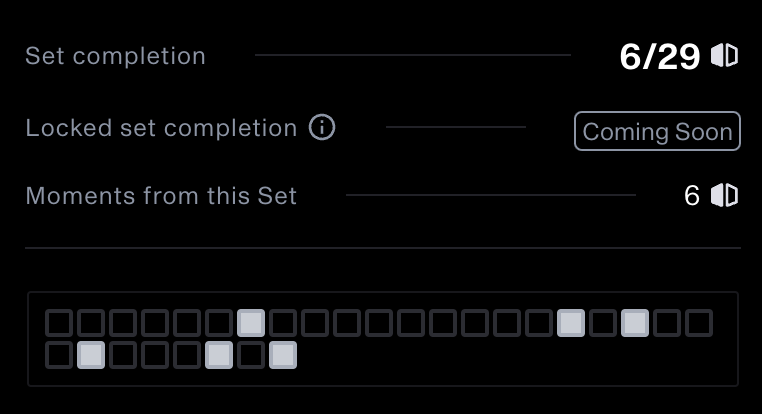Select the first filled square in top row

pos(251,323)
